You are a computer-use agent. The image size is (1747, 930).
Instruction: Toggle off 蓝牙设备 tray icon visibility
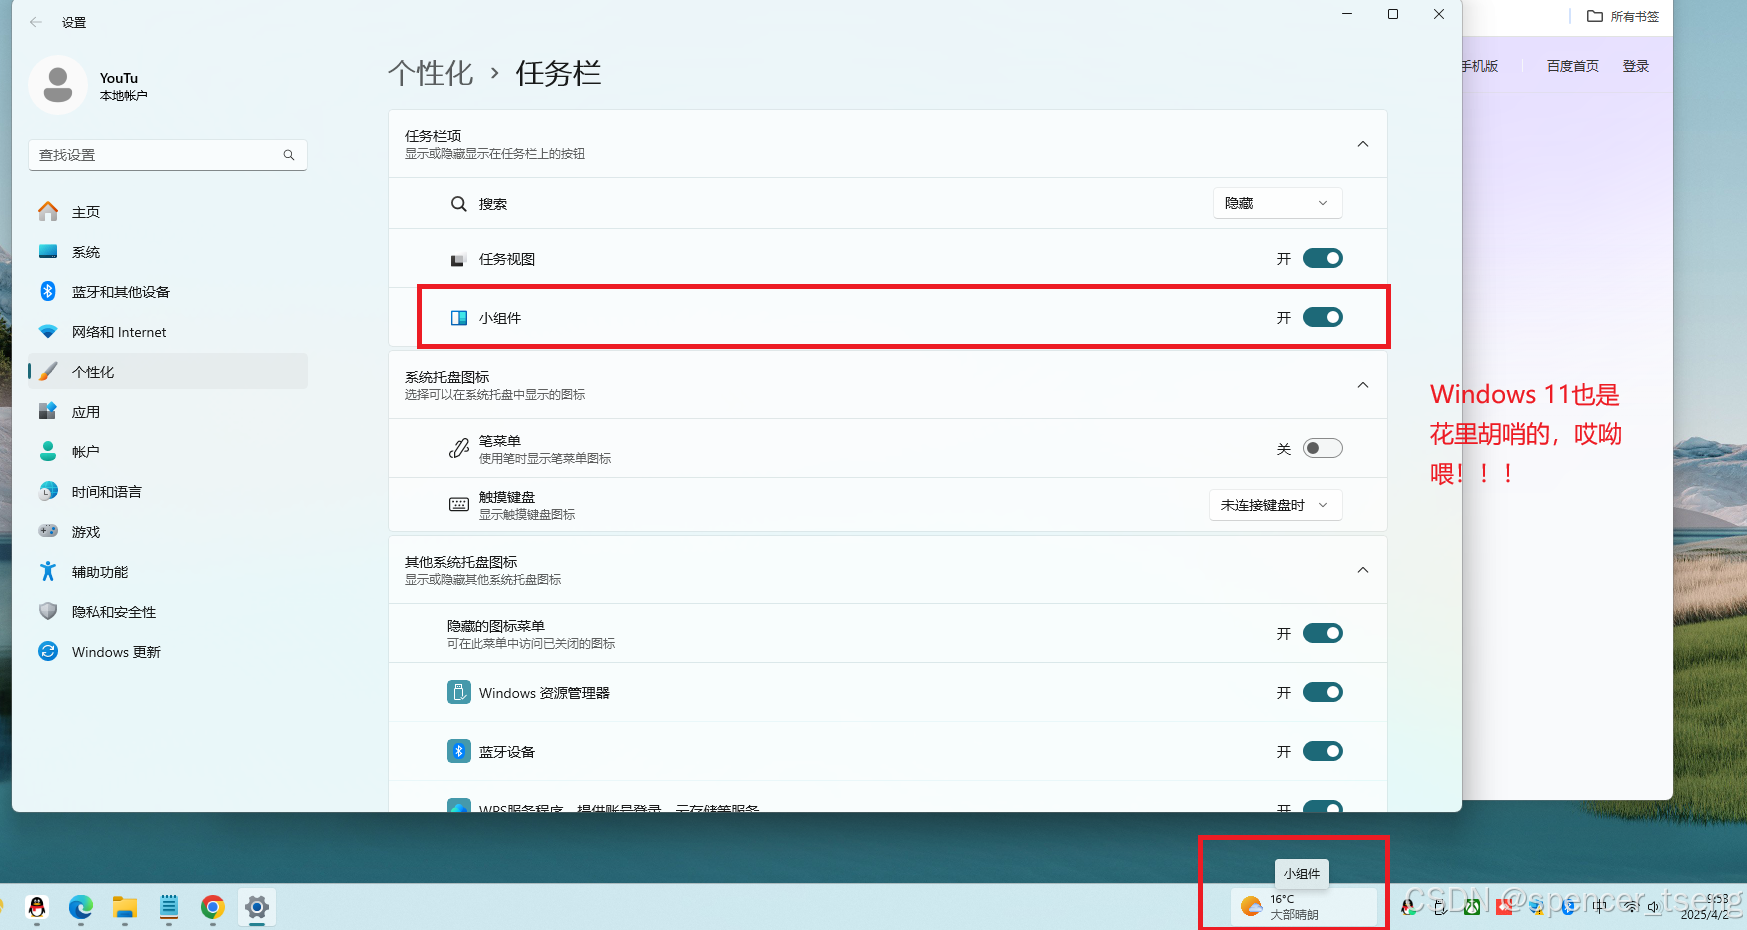(x=1322, y=751)
